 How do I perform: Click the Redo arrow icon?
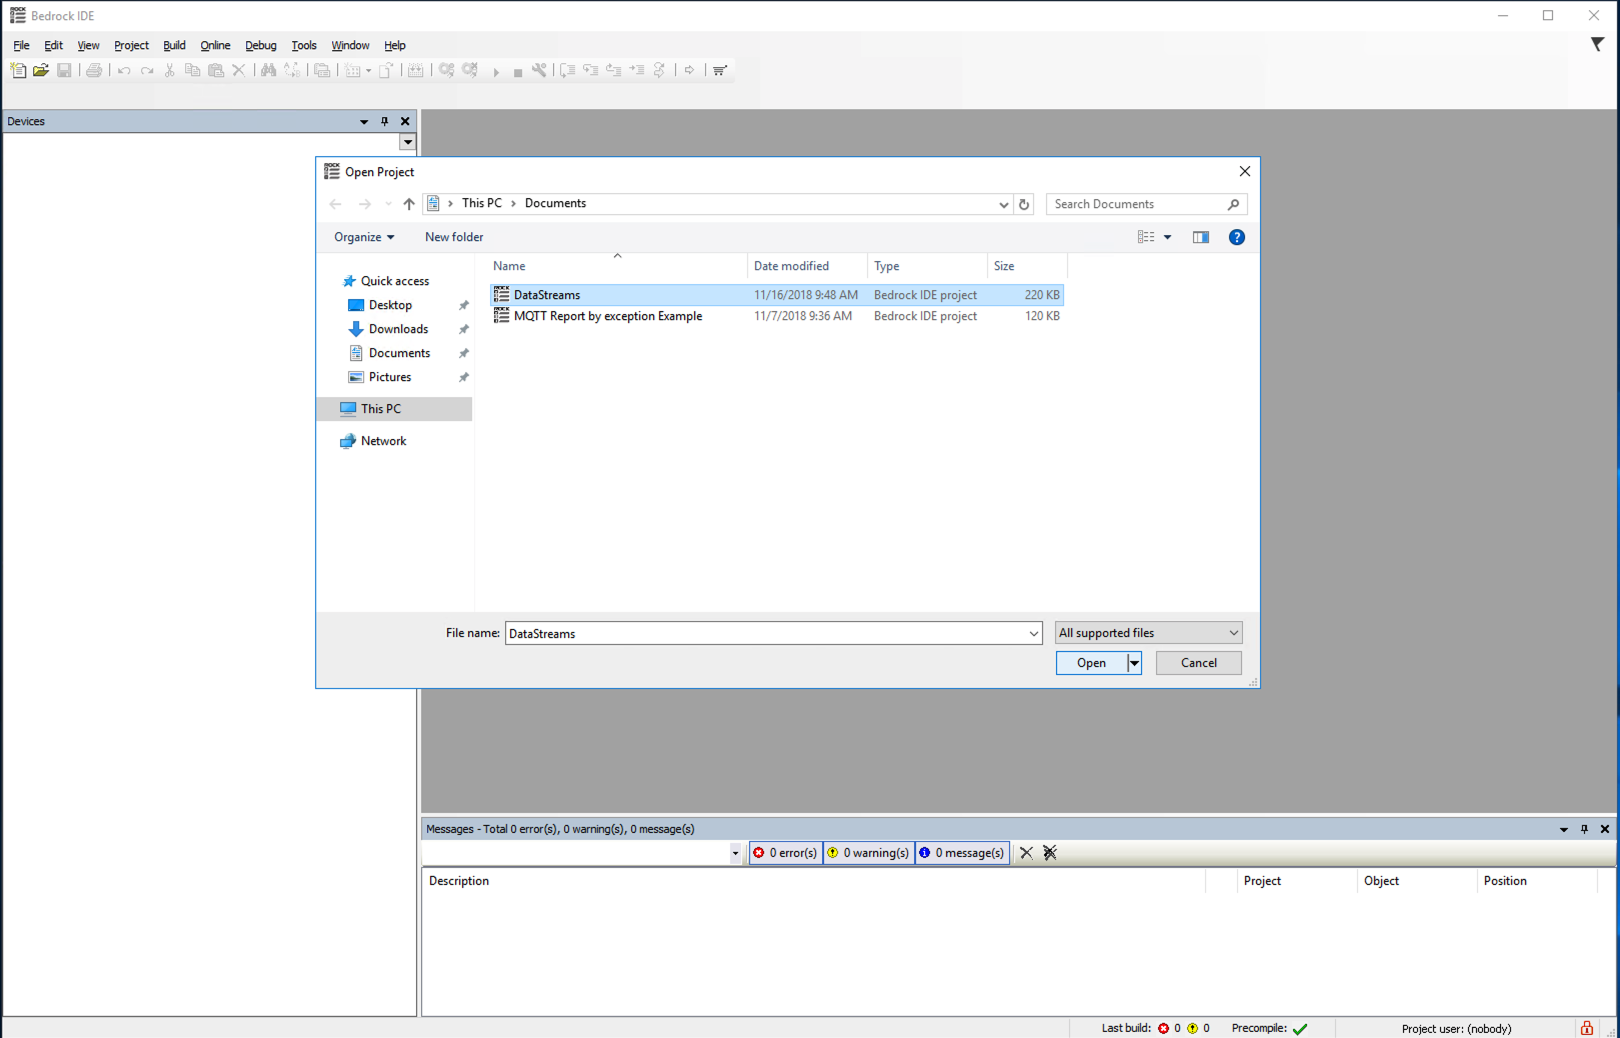click(147, 70)
